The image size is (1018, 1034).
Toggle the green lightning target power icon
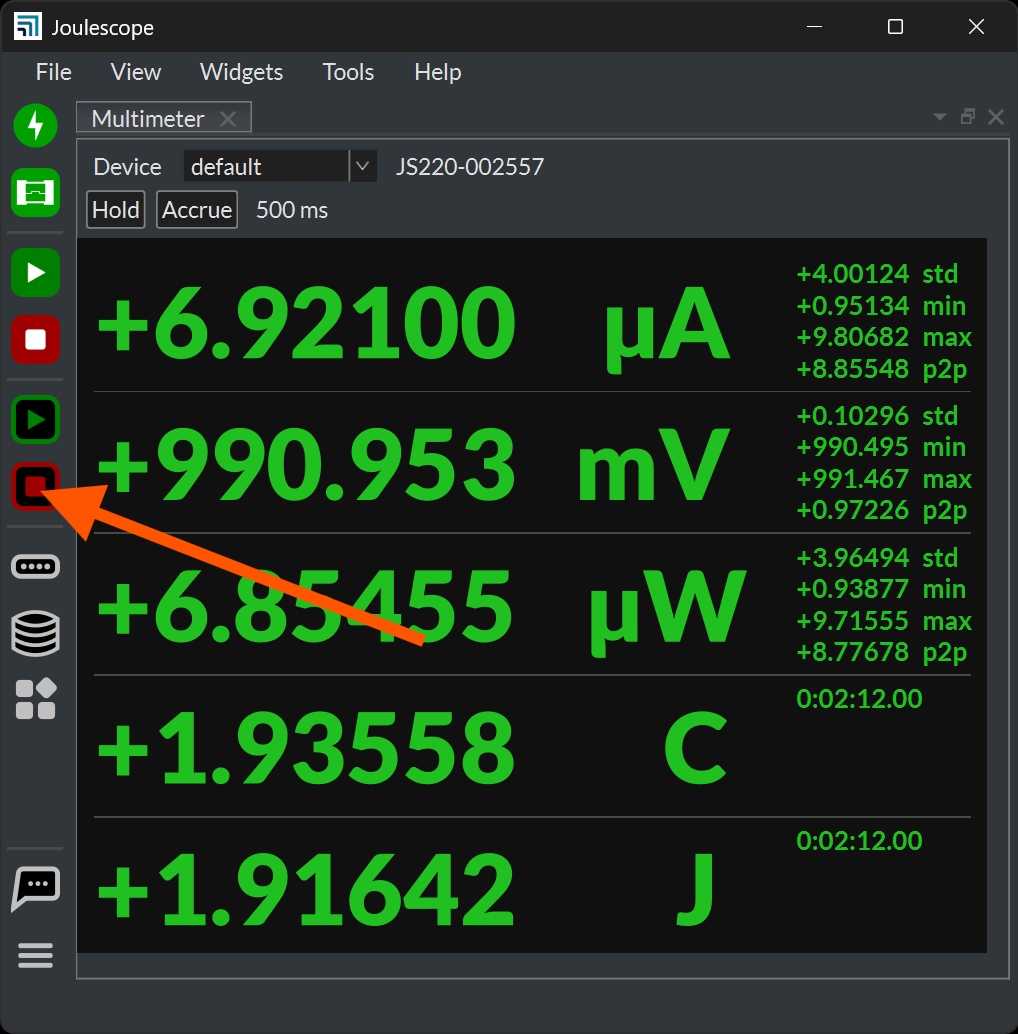point(36,125)
